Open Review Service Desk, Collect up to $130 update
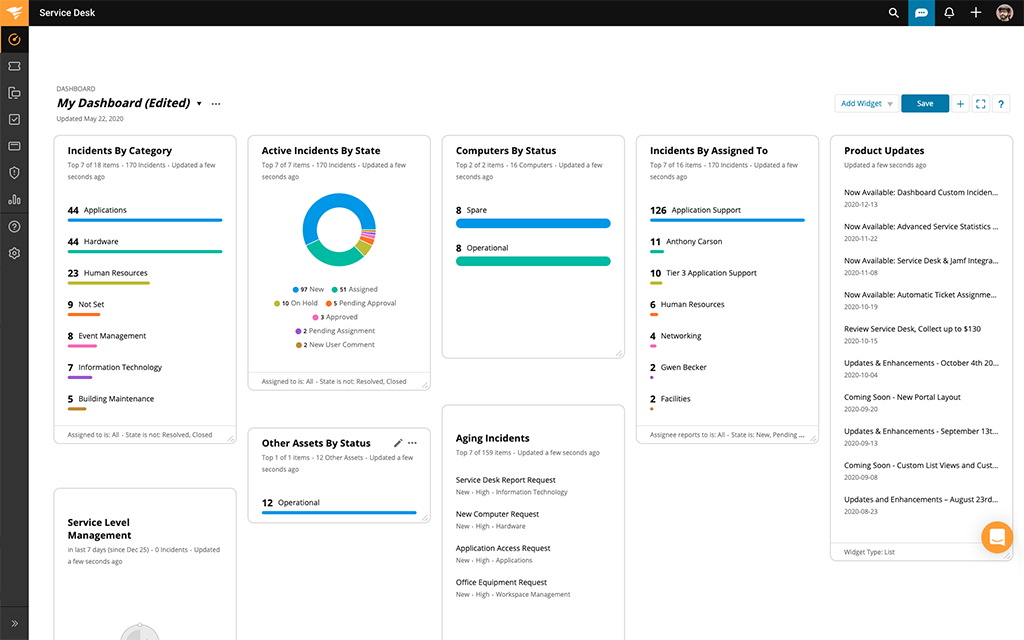 pos(912,329)
